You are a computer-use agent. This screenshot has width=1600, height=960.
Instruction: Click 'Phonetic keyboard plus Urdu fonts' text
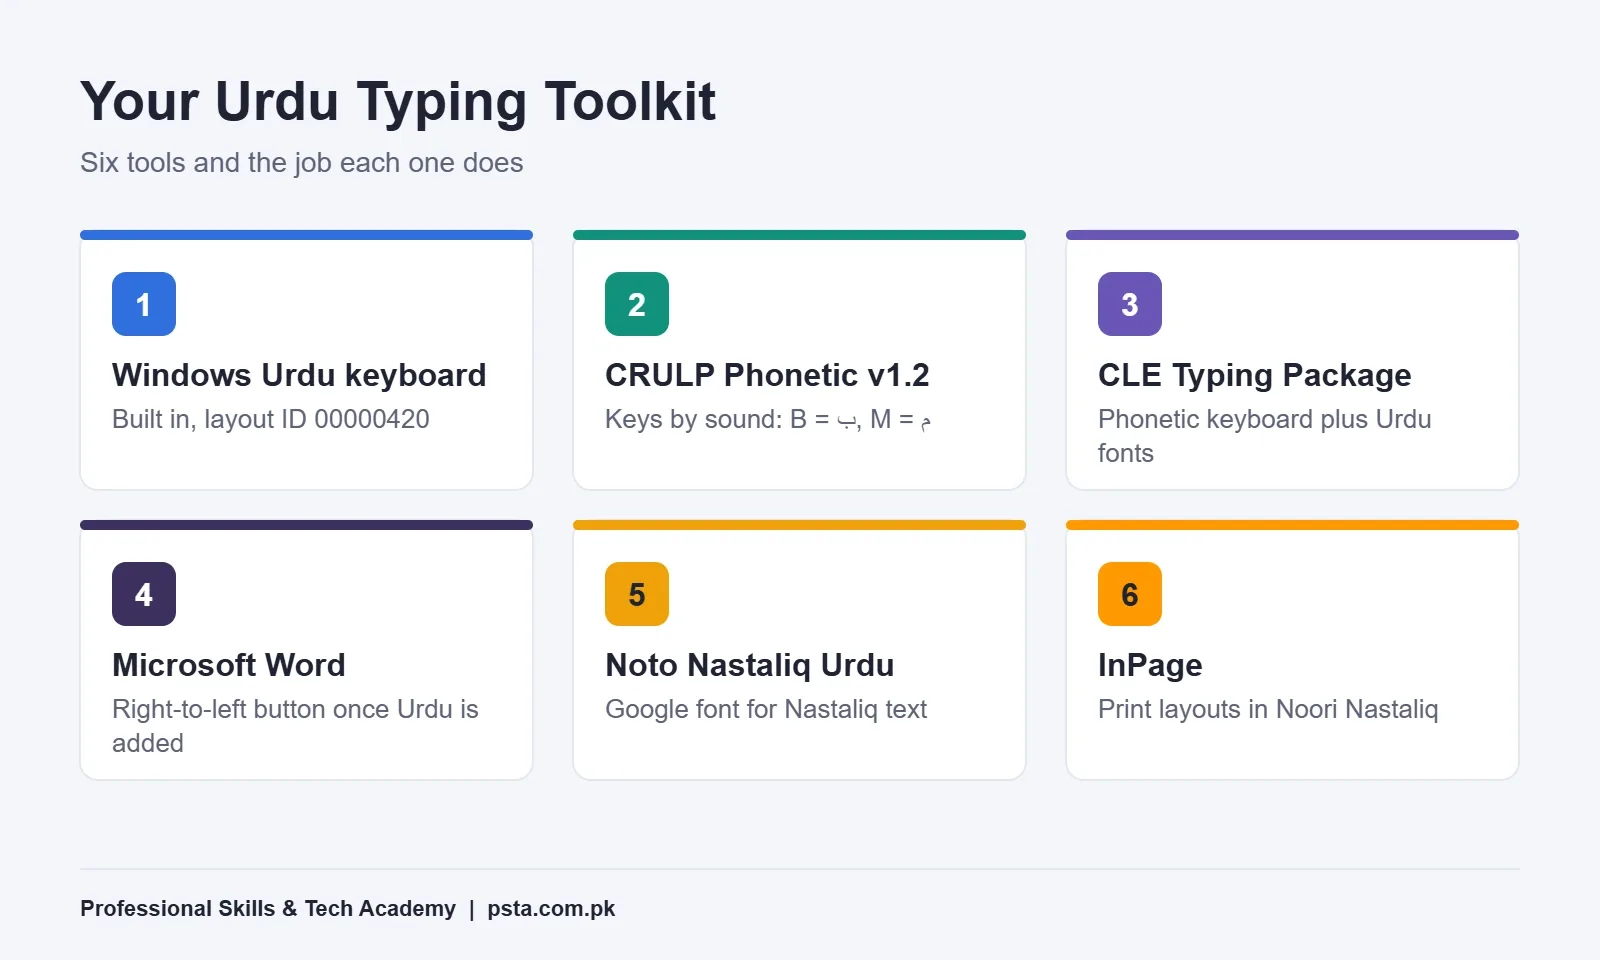point(1264,436)
